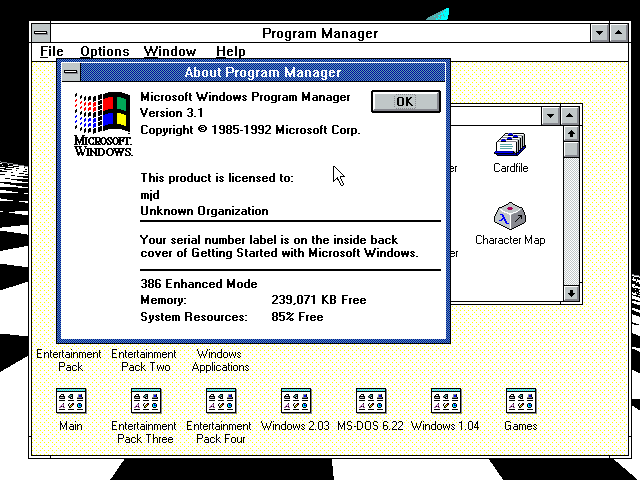This screenshot has width=640, height=480.
Task: Click the Program Manager title bar
Action: coord(320,33)
